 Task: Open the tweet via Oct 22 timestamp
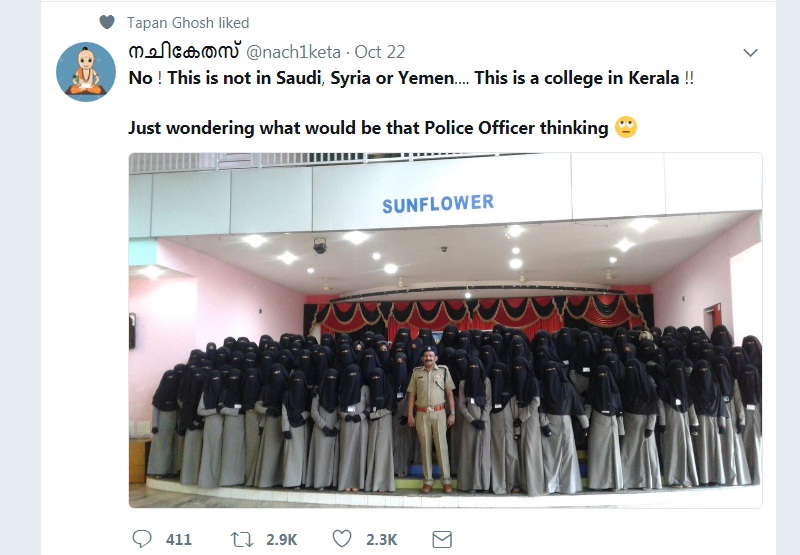pos(380,52)
